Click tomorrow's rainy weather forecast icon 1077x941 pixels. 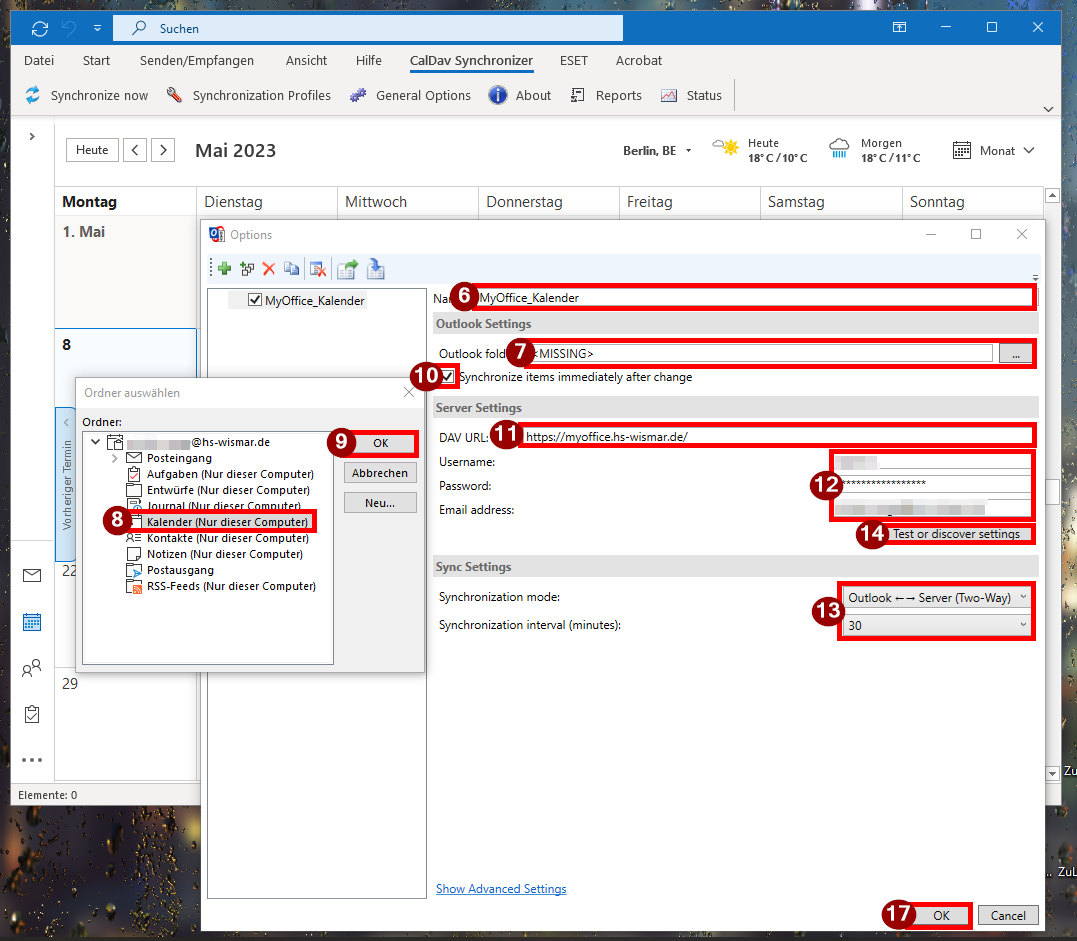point(839,147)
